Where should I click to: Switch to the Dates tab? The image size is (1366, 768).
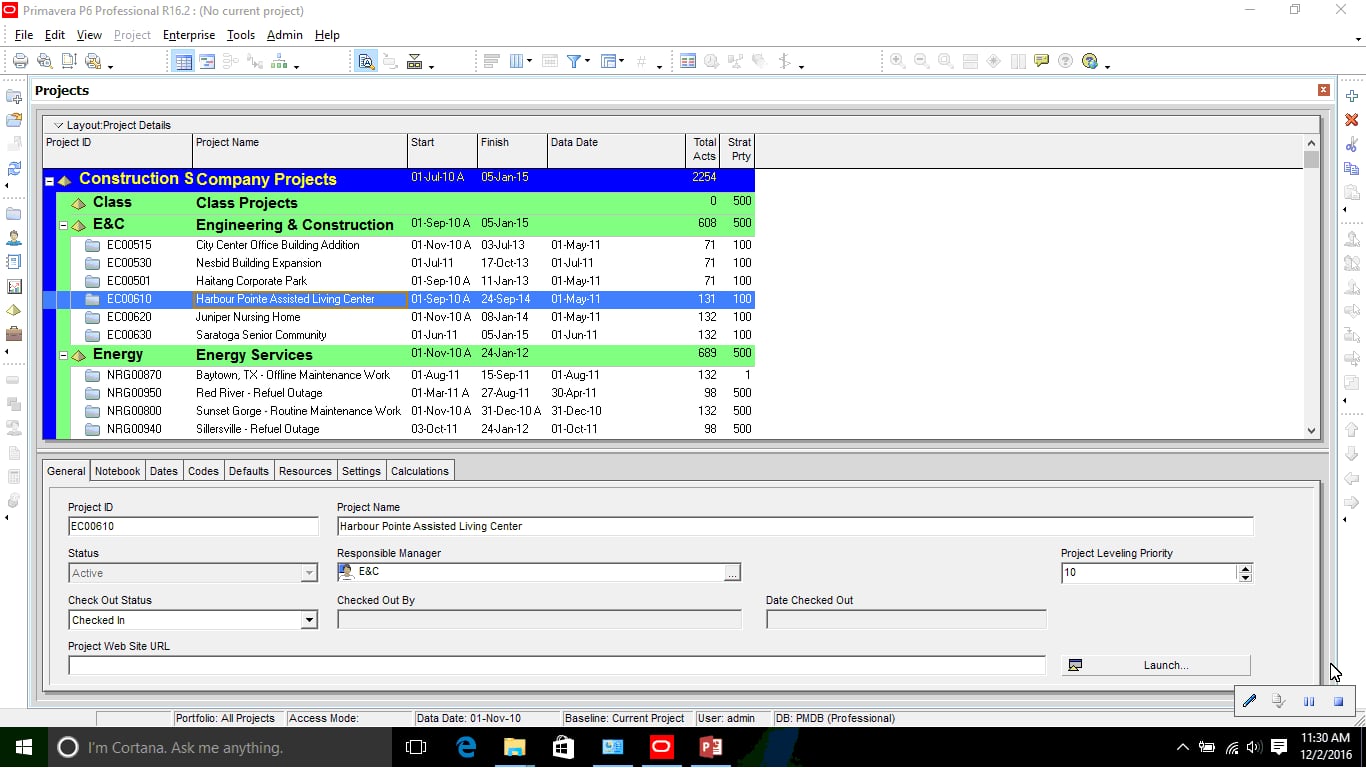164,471
